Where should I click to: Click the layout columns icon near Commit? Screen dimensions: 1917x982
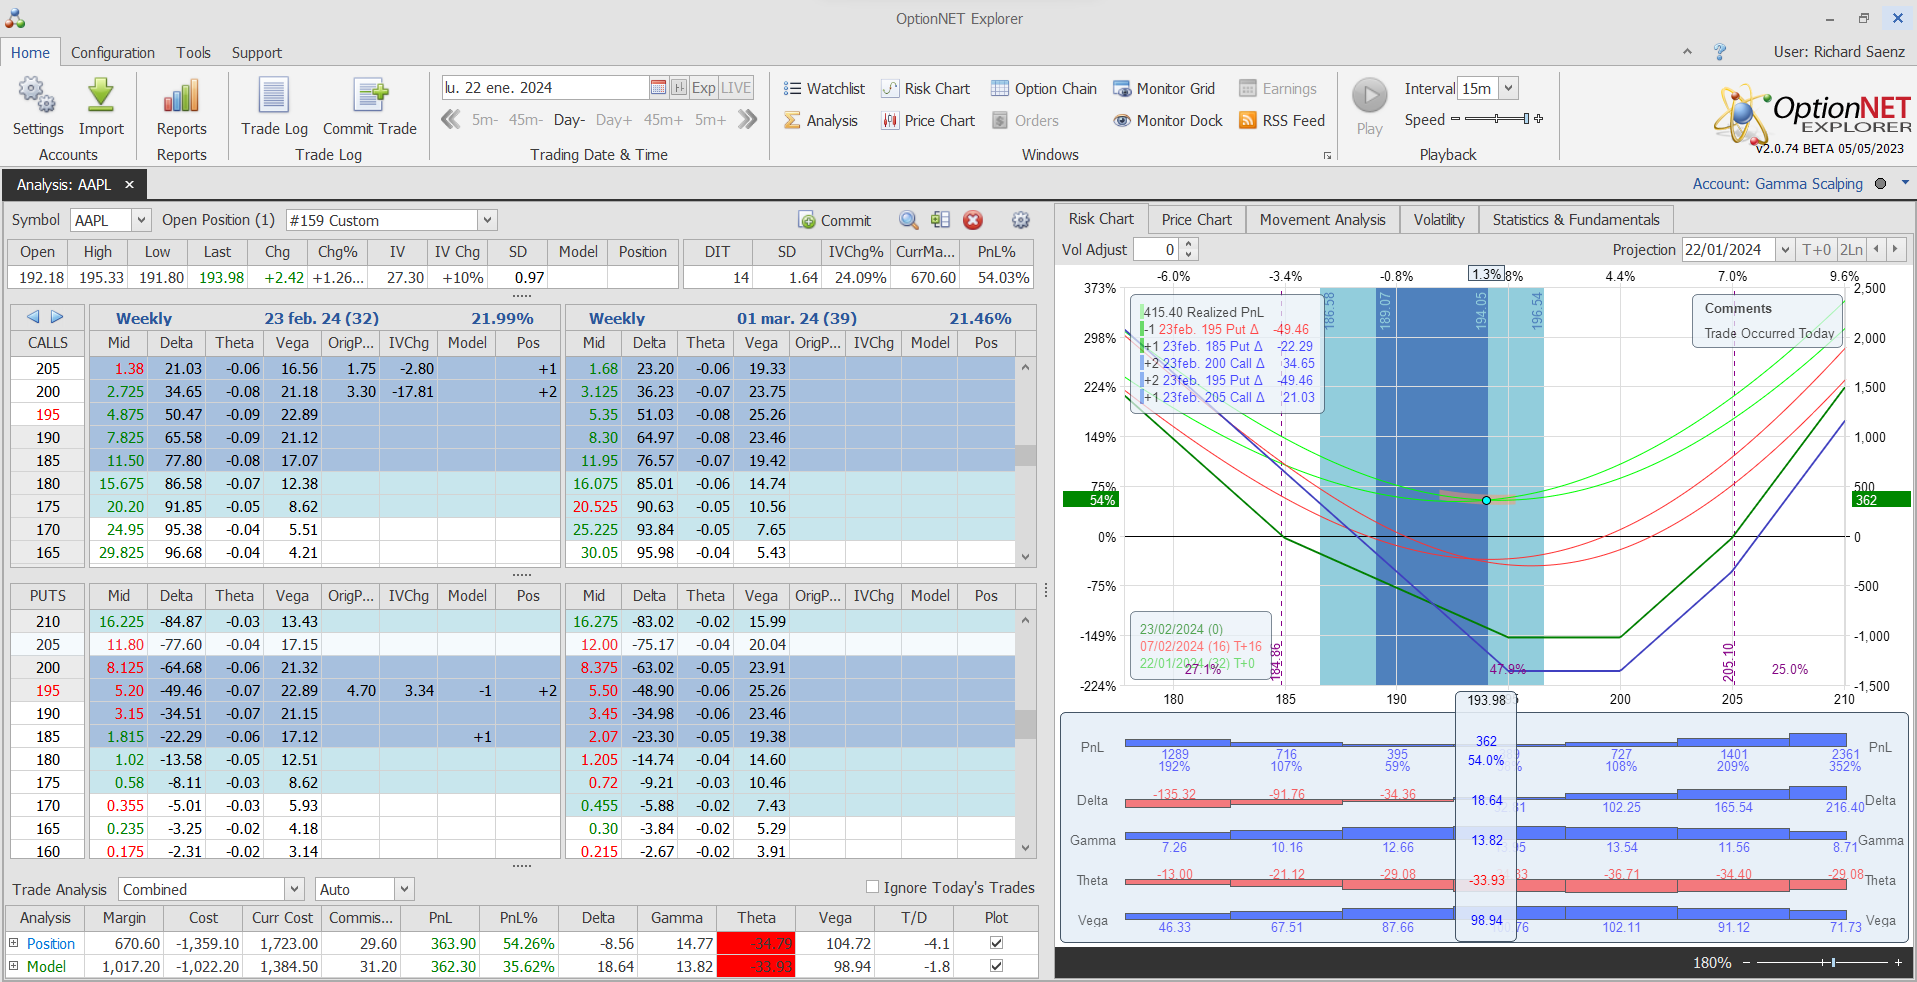(x=940, y=220)
